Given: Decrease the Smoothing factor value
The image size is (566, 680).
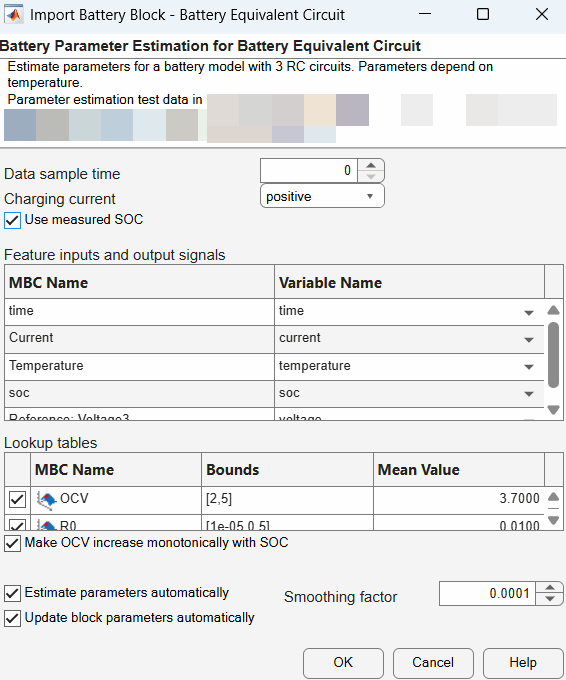Looking at the screenshot, I should click(550, 599).
